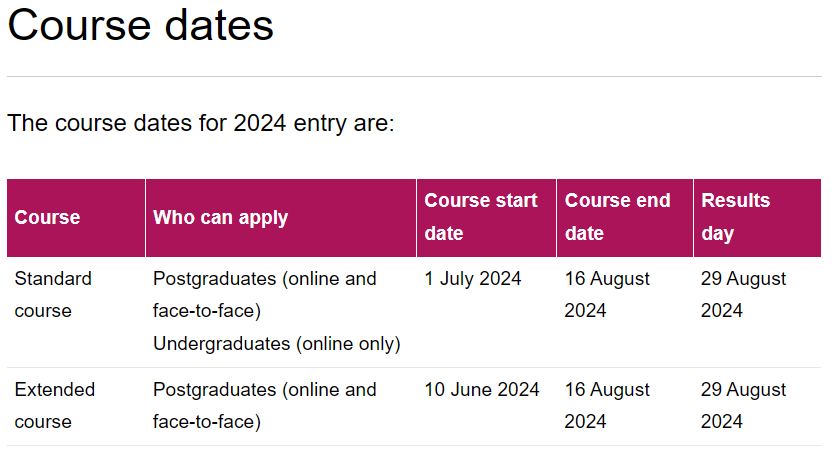This screenshot has height=455, width=834.
Task: Select Extended course '29 August 2024' results day
Action: (x=743, y=406)
